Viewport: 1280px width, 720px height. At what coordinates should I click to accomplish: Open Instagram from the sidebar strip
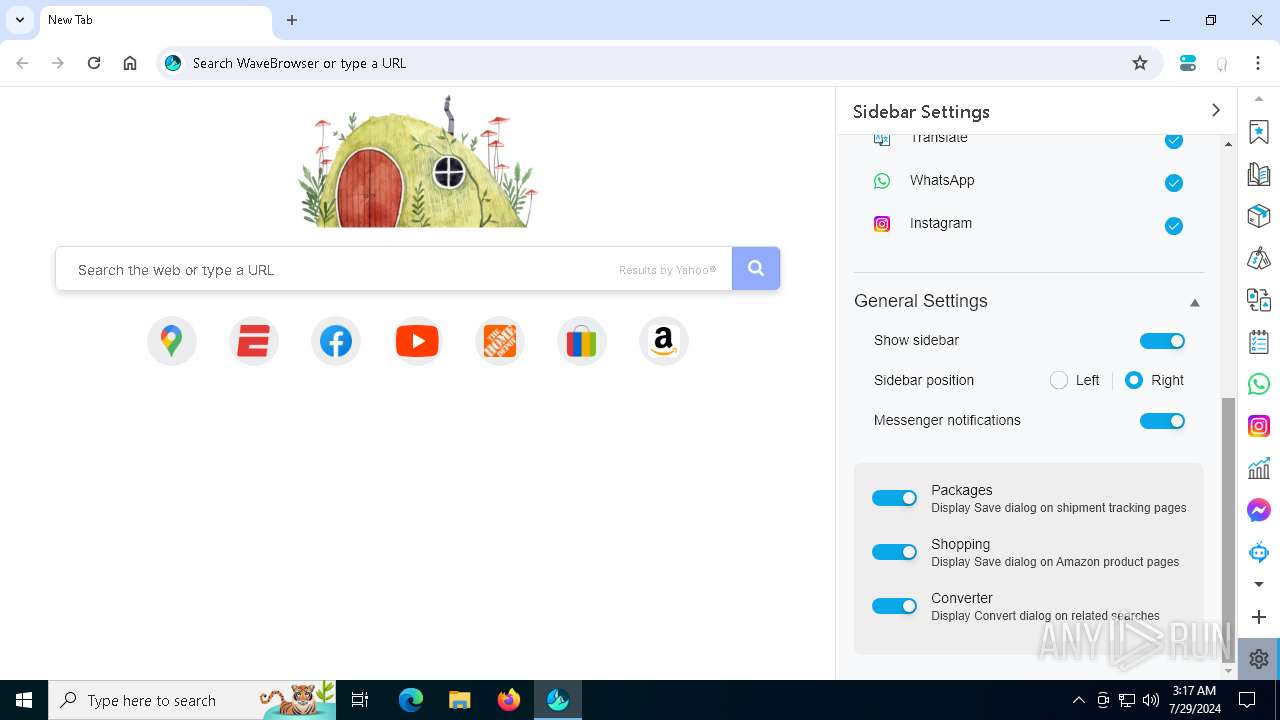tap(1259, 426)
